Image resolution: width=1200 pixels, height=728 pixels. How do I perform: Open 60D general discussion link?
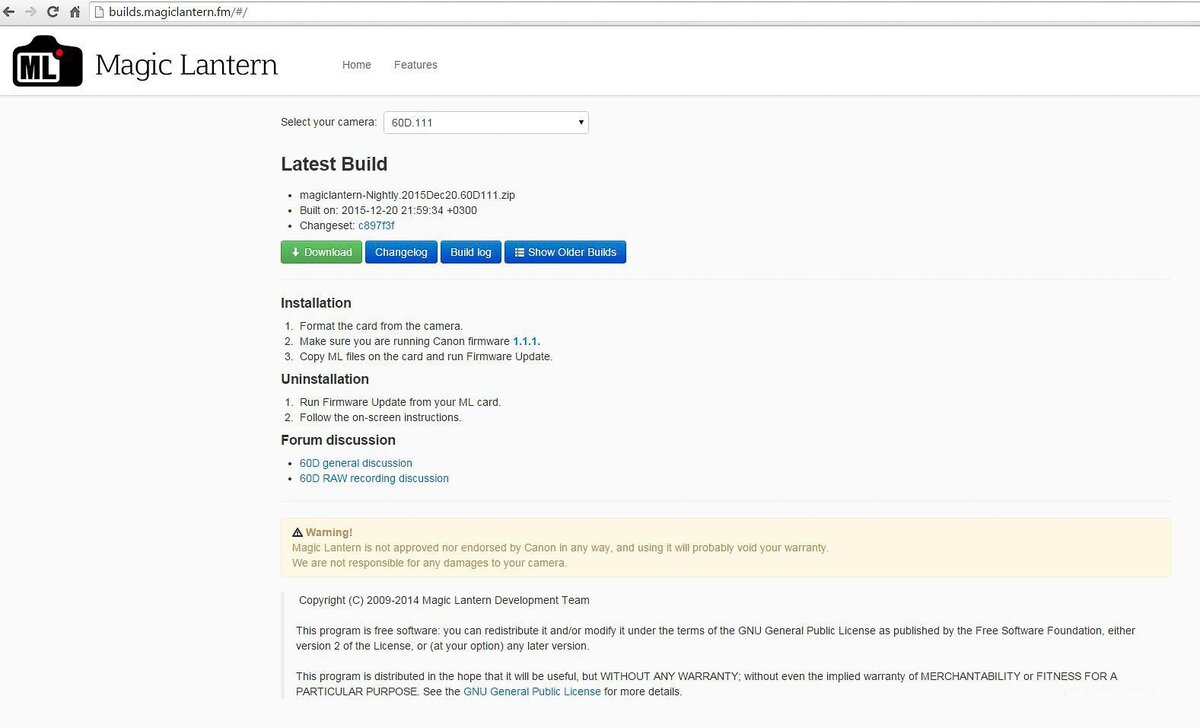point(356,463)
